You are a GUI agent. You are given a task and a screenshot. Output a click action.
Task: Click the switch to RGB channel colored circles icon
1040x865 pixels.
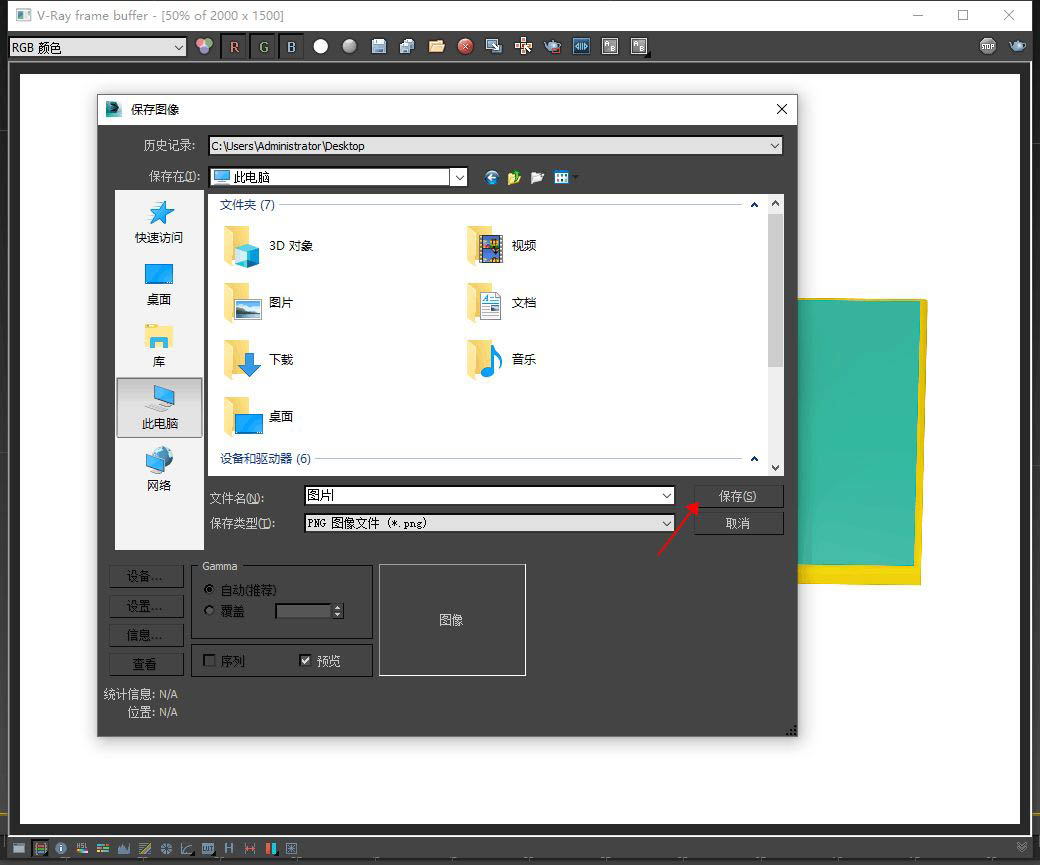(x=204, y=46)
